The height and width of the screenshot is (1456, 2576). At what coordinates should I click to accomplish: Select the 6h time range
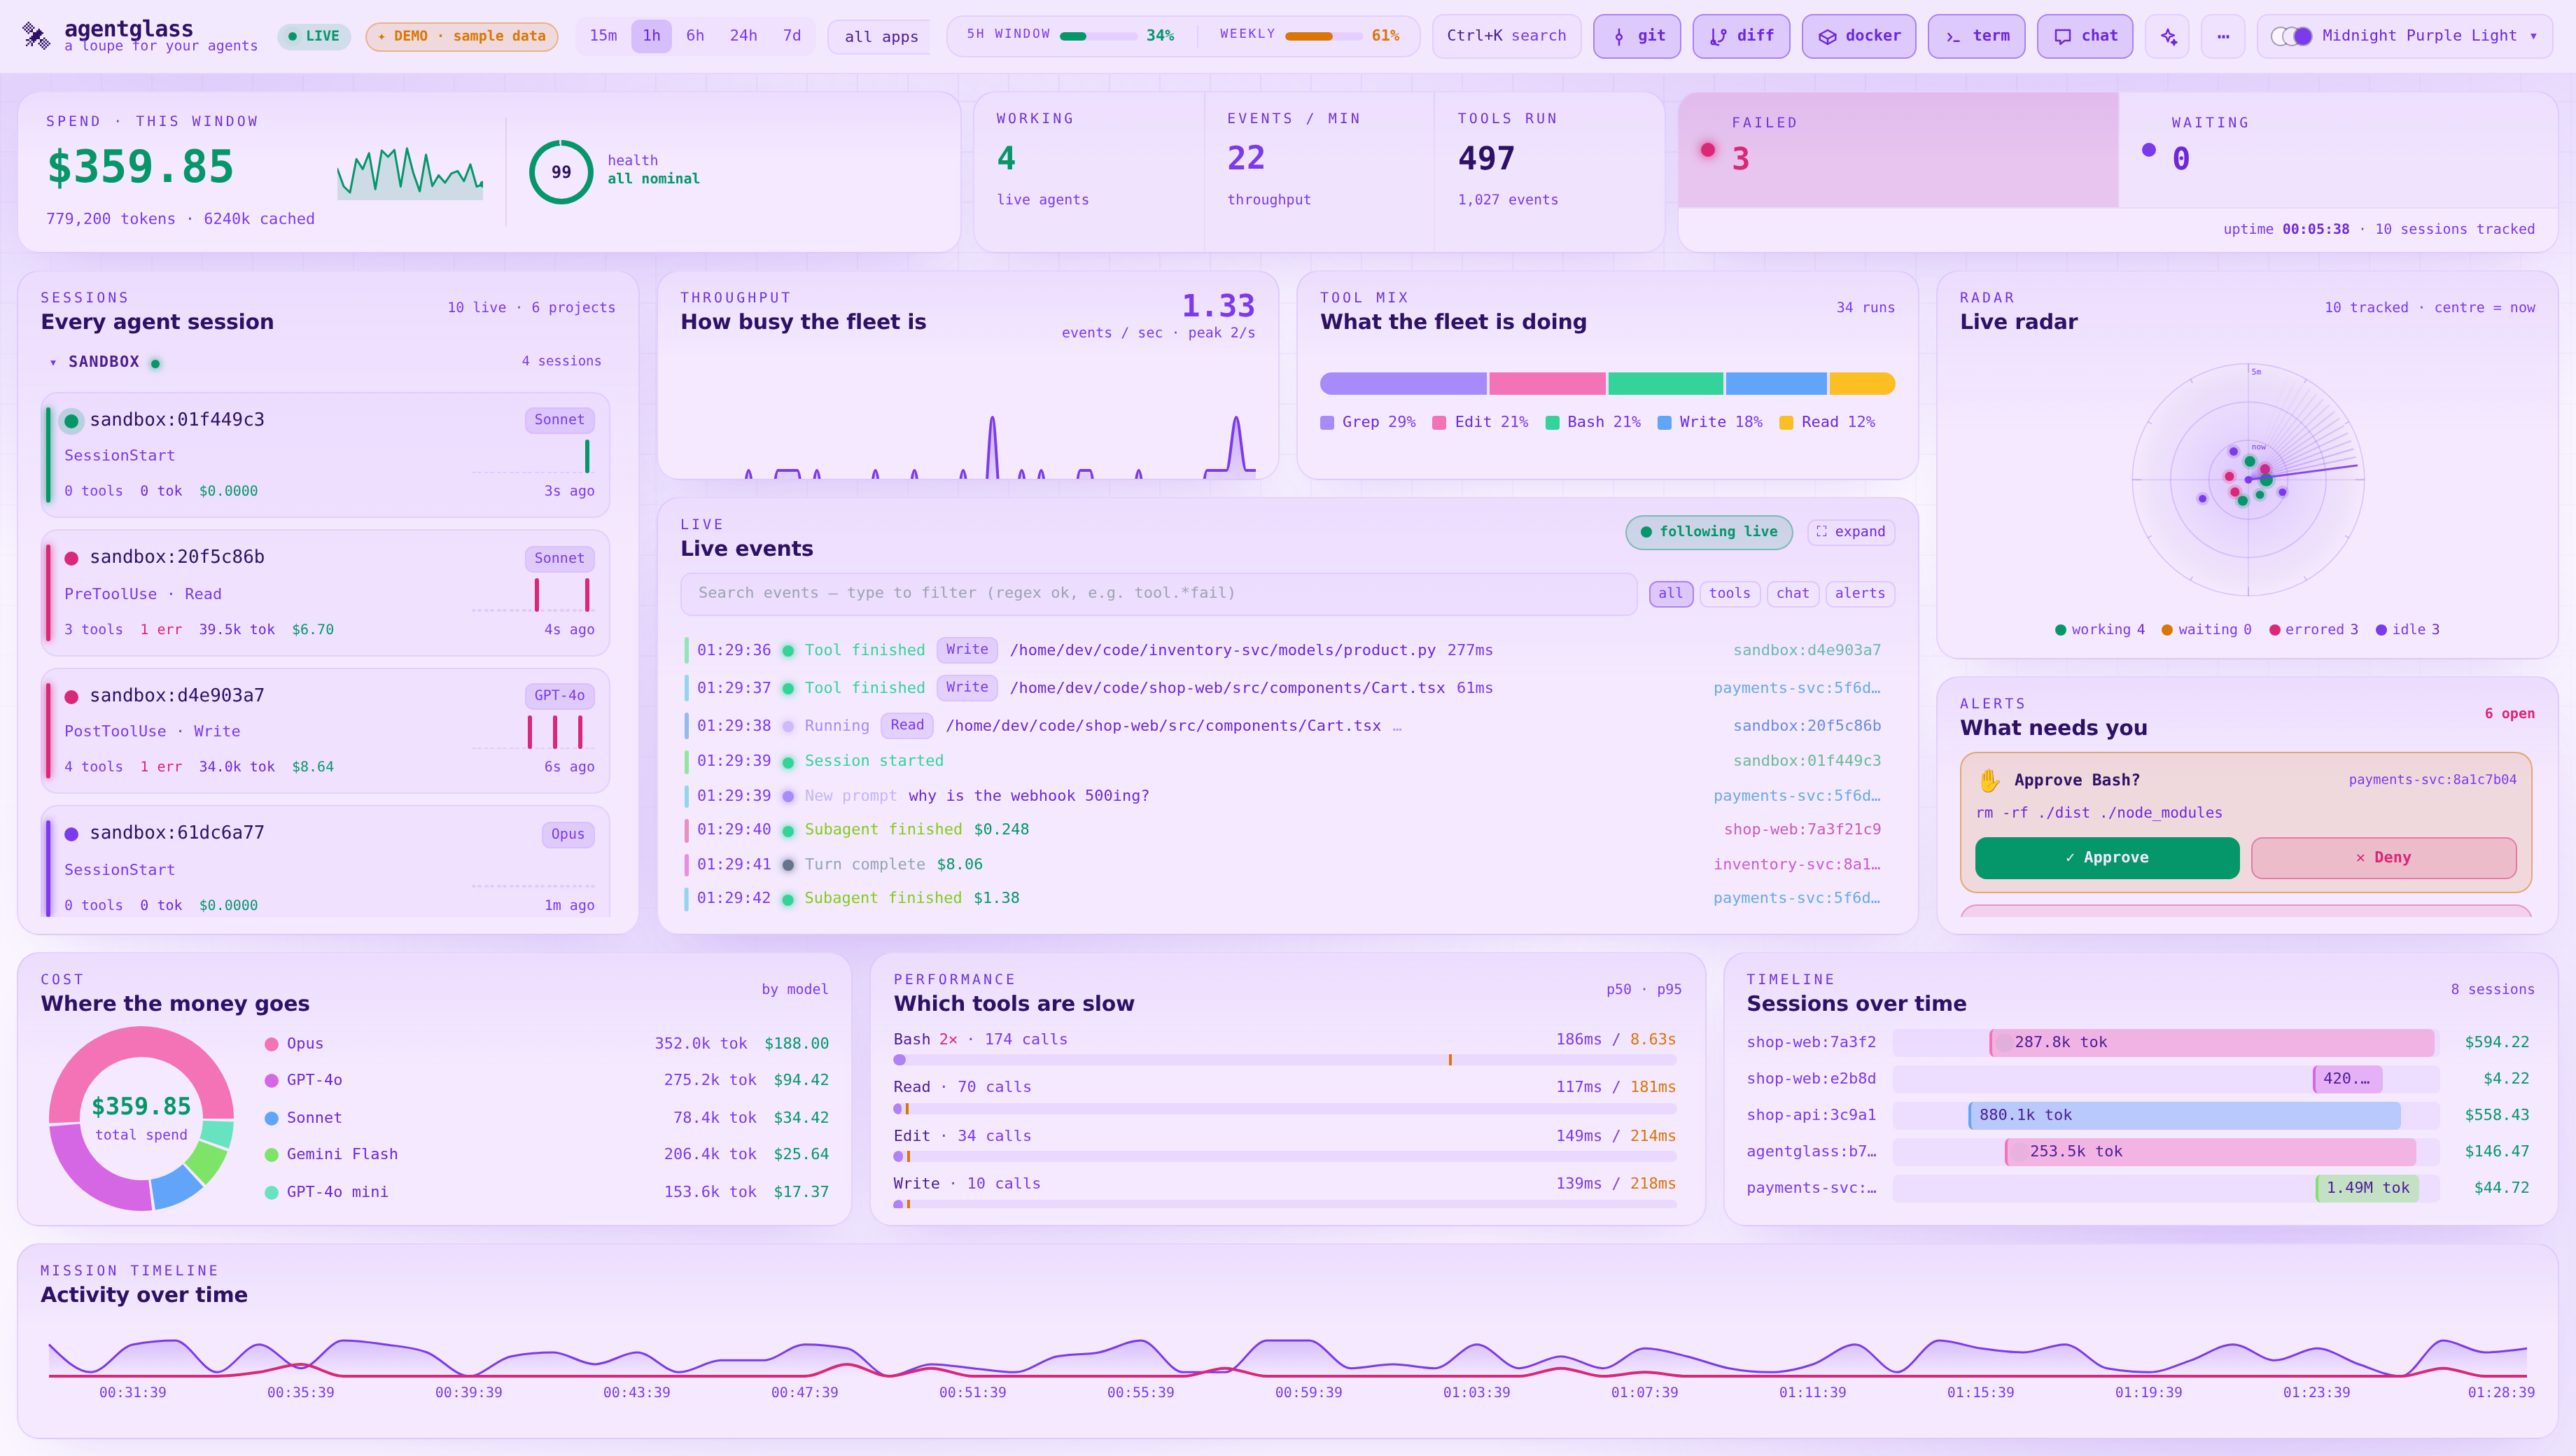tap(695, 36)
